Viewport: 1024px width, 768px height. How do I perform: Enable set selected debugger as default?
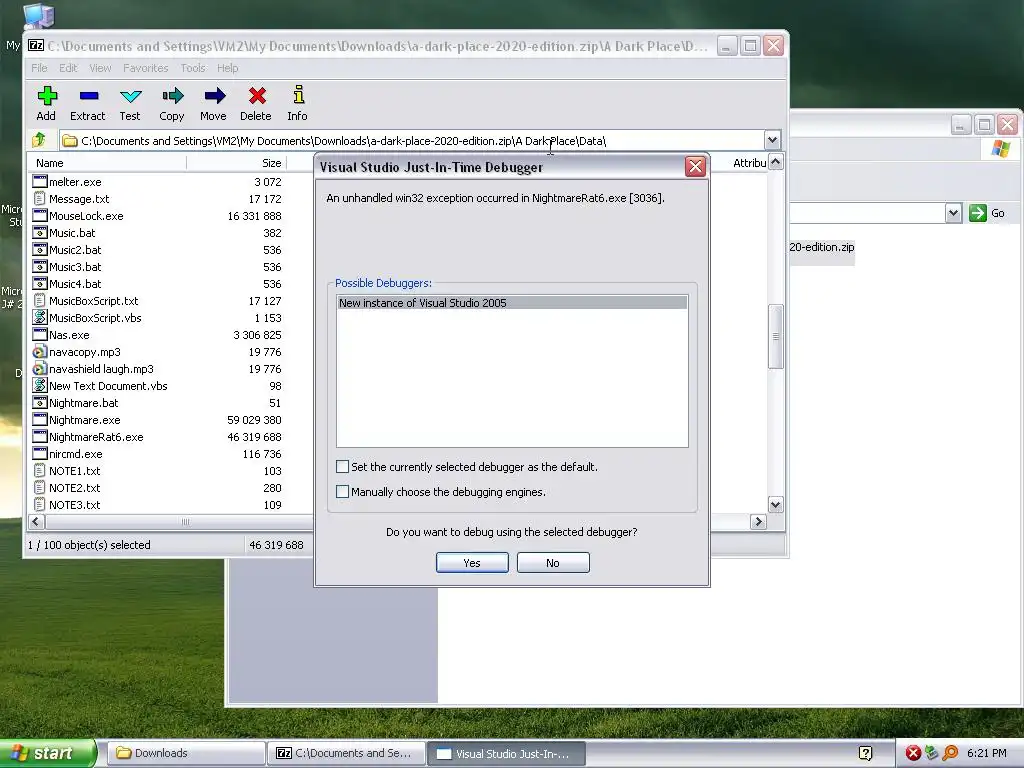click(x=342, y=466)
